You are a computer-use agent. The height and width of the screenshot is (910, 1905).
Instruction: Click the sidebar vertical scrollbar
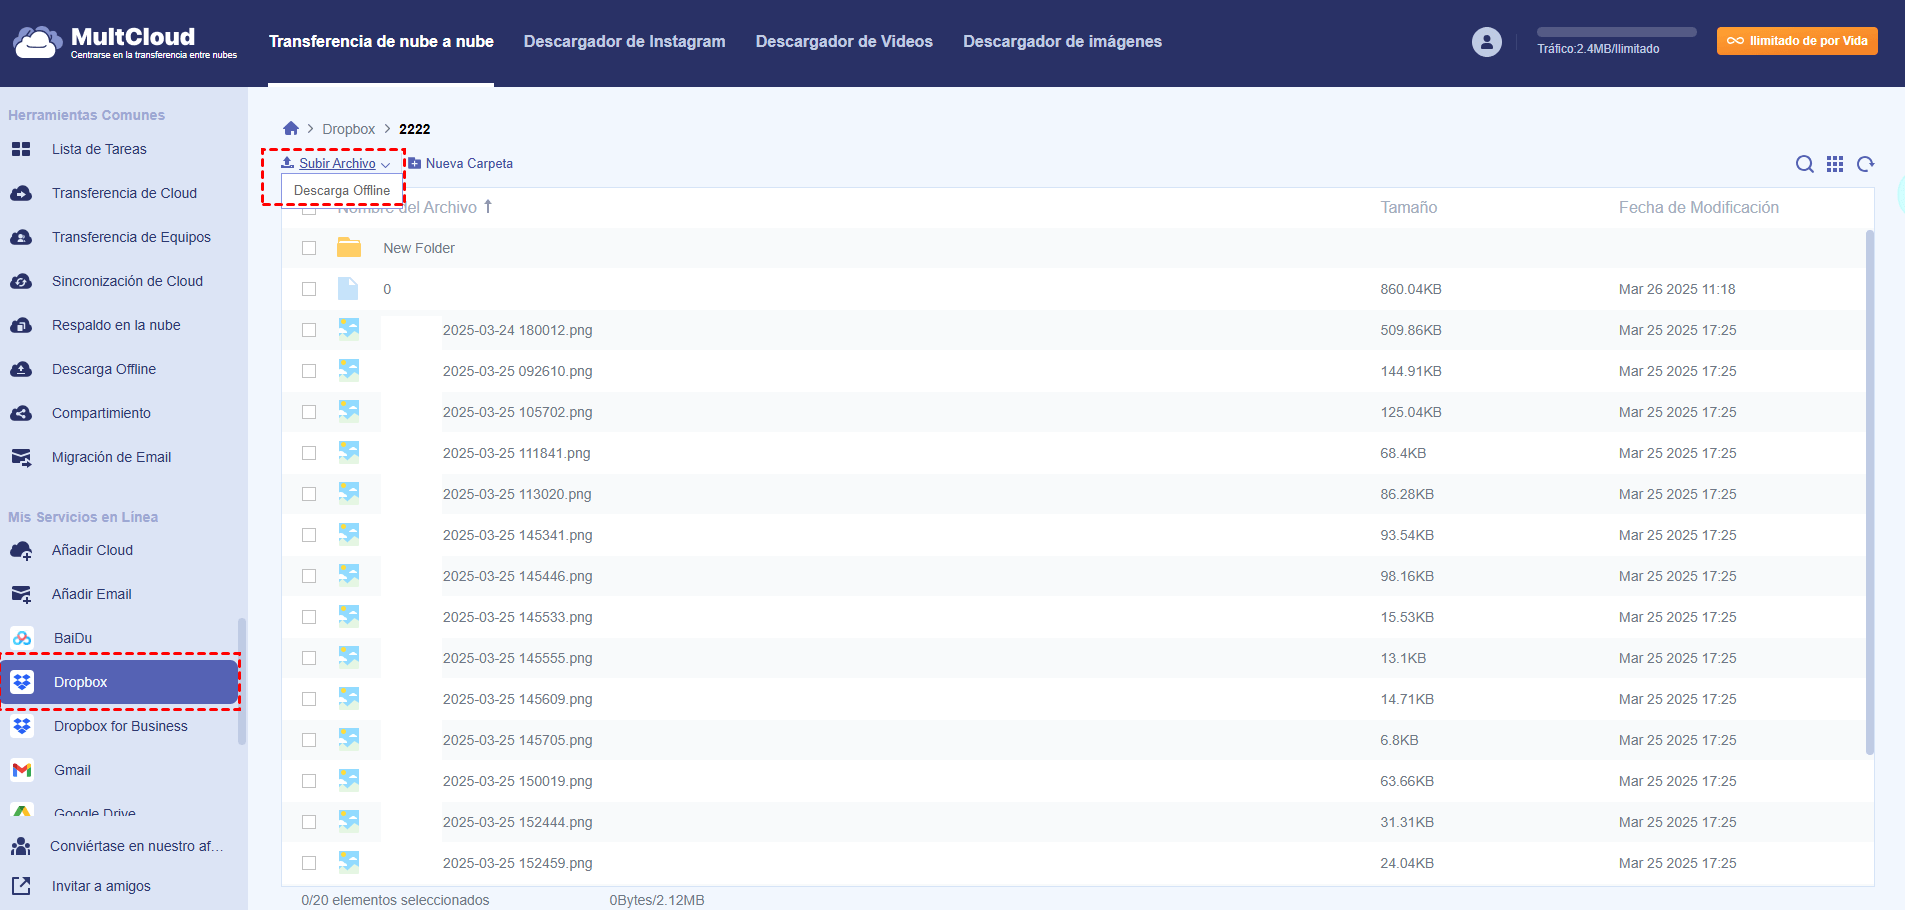[x=241, y=681]
